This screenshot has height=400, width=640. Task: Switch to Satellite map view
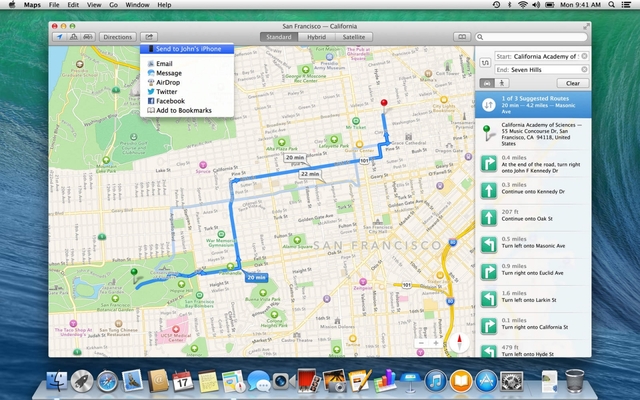(354, 37)
